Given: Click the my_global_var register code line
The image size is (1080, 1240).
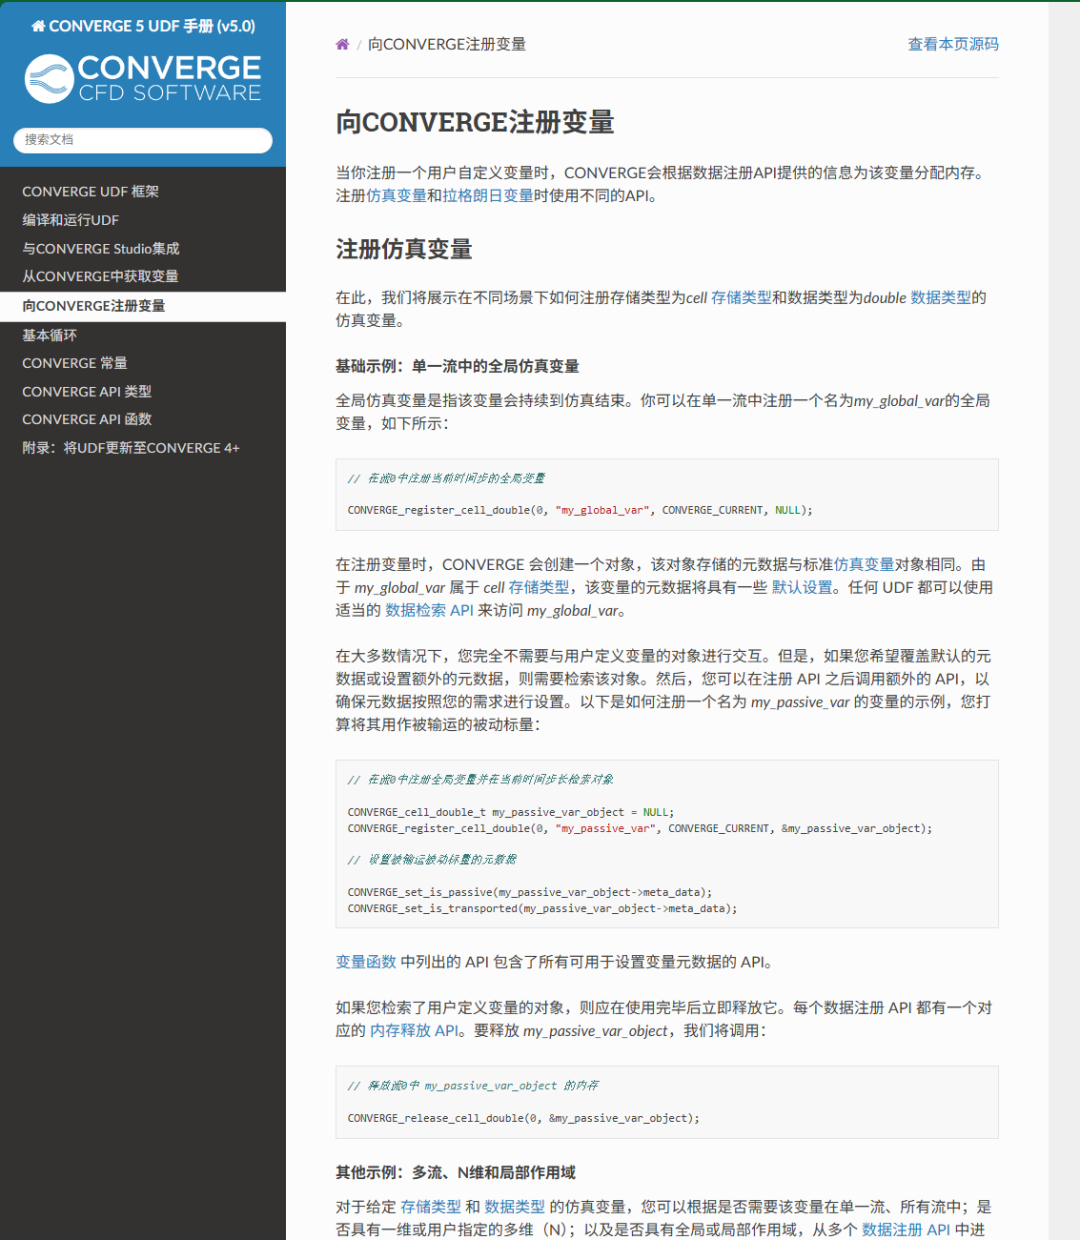Looking at the screenshot, I should [580, 510].
